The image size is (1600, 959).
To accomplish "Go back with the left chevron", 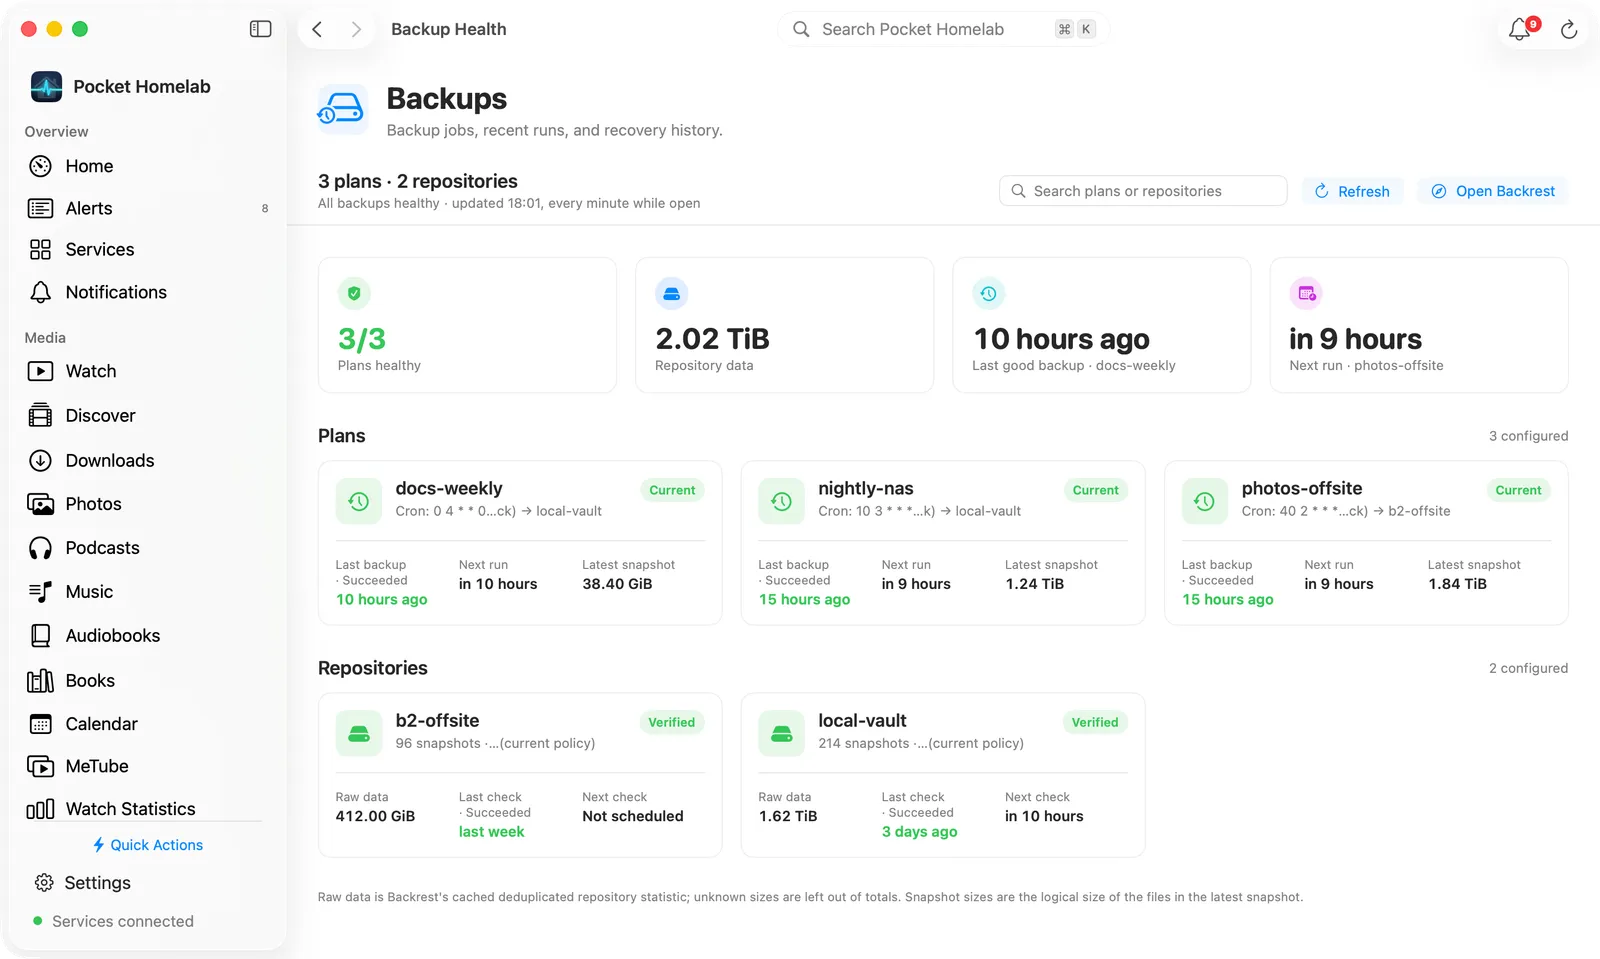I will (x=317, y=29).
